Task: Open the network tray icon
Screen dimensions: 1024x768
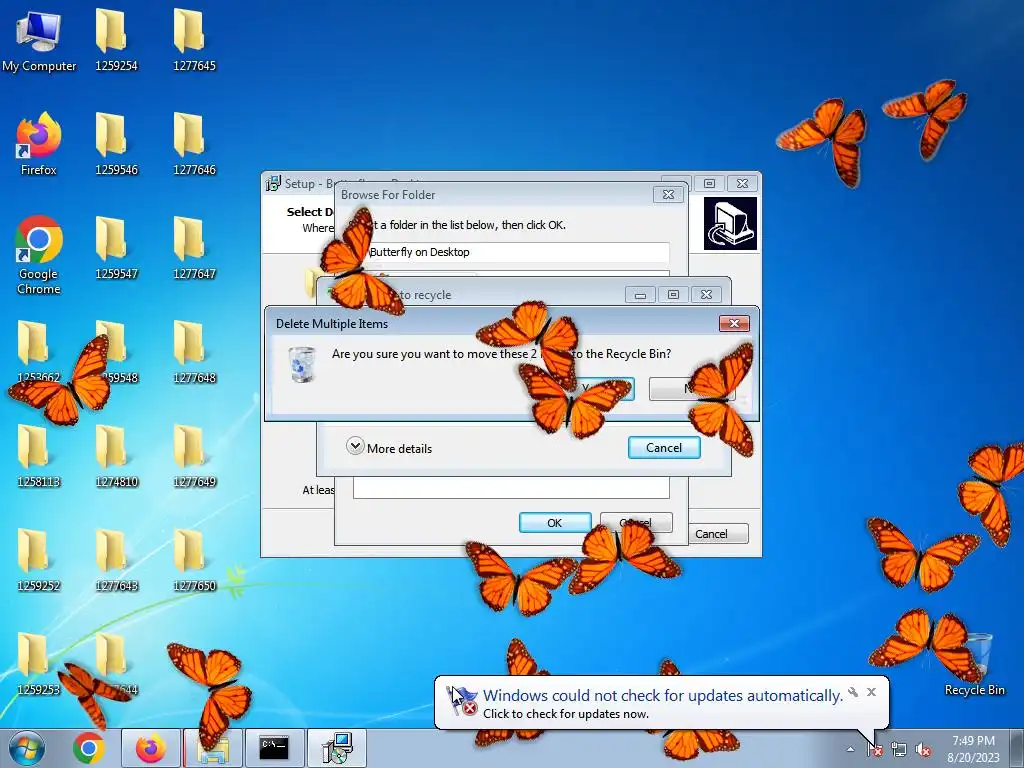Action: (899, 750)
